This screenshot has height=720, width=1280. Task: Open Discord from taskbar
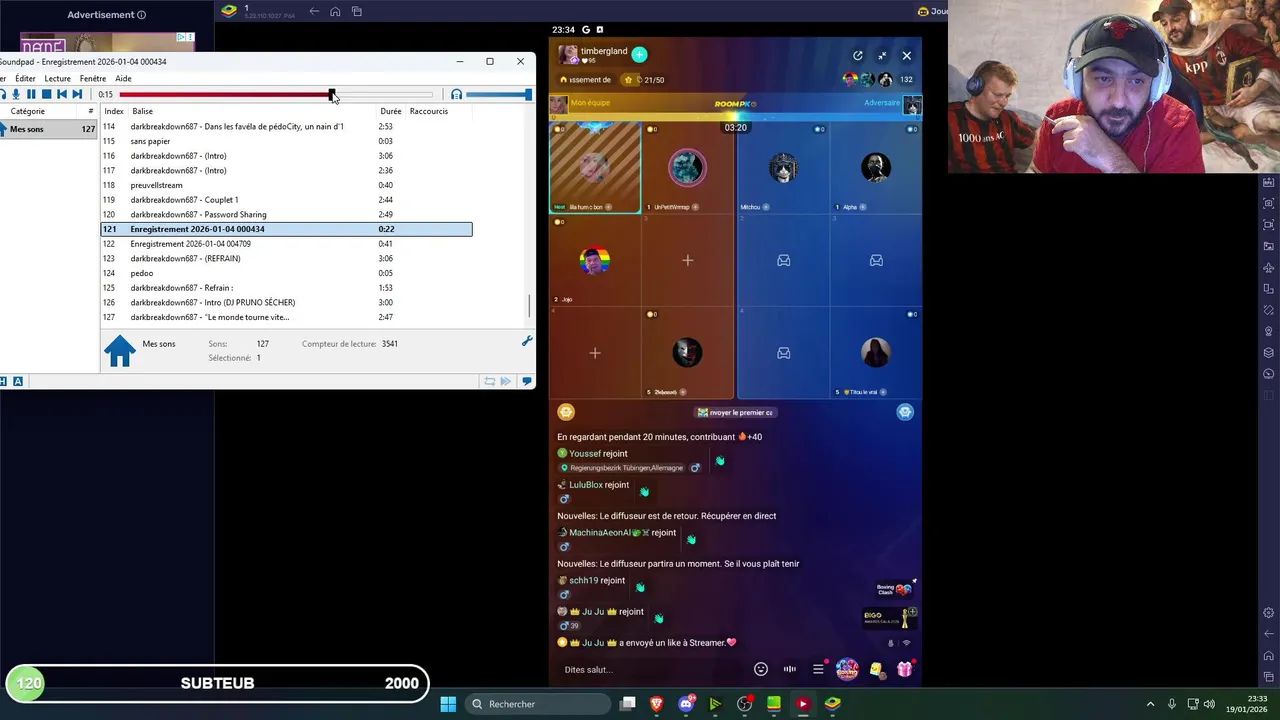(686, 704)
